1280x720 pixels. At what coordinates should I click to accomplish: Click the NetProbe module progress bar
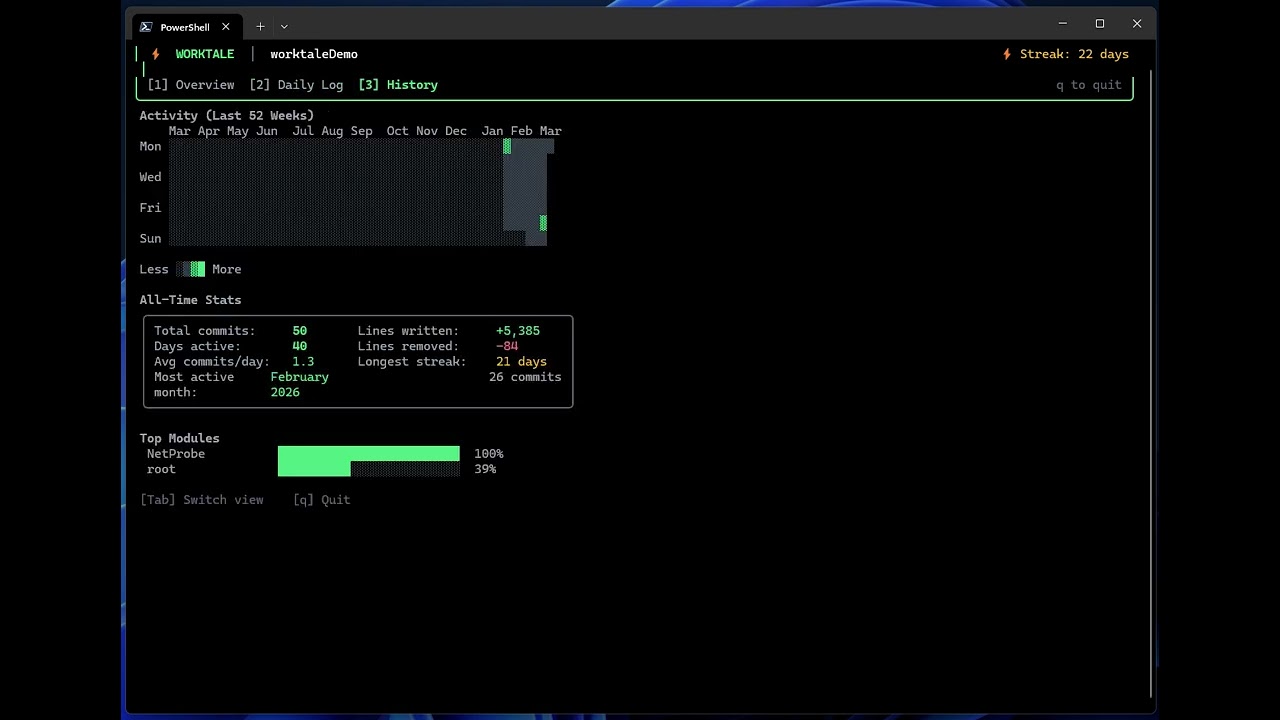click(369, 454)
